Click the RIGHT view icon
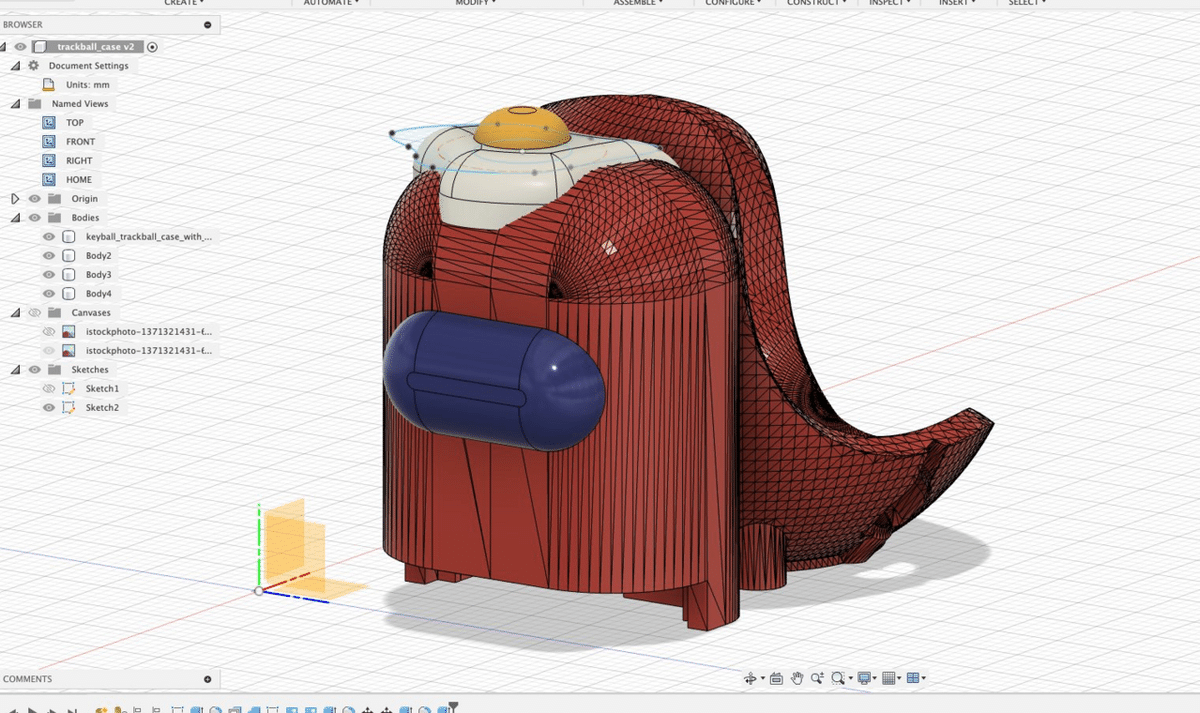The width and height of the screenshot is (1200, 713). tap(49, 161)
